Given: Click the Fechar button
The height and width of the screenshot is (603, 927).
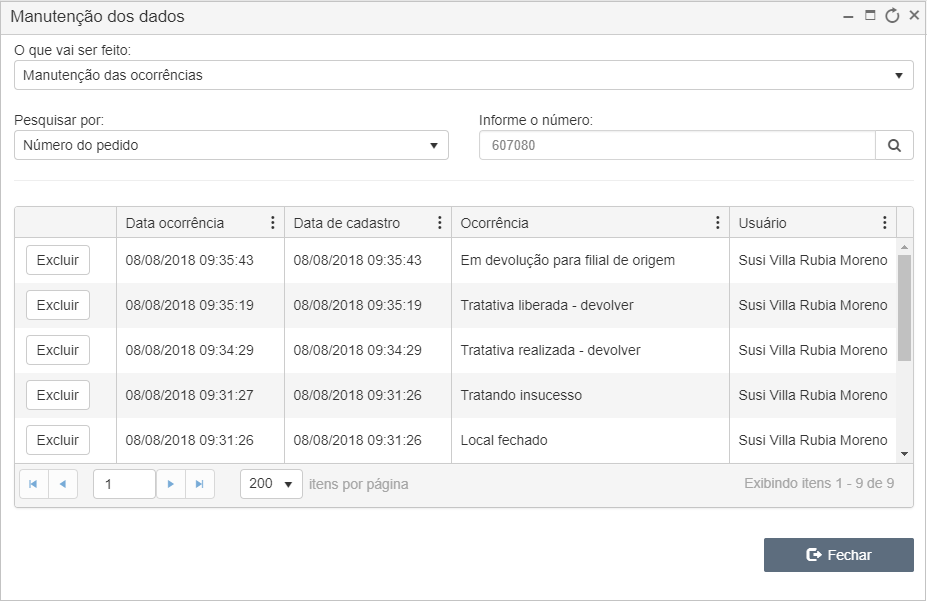Looking at the screenshot, I should tap(838, 555).
